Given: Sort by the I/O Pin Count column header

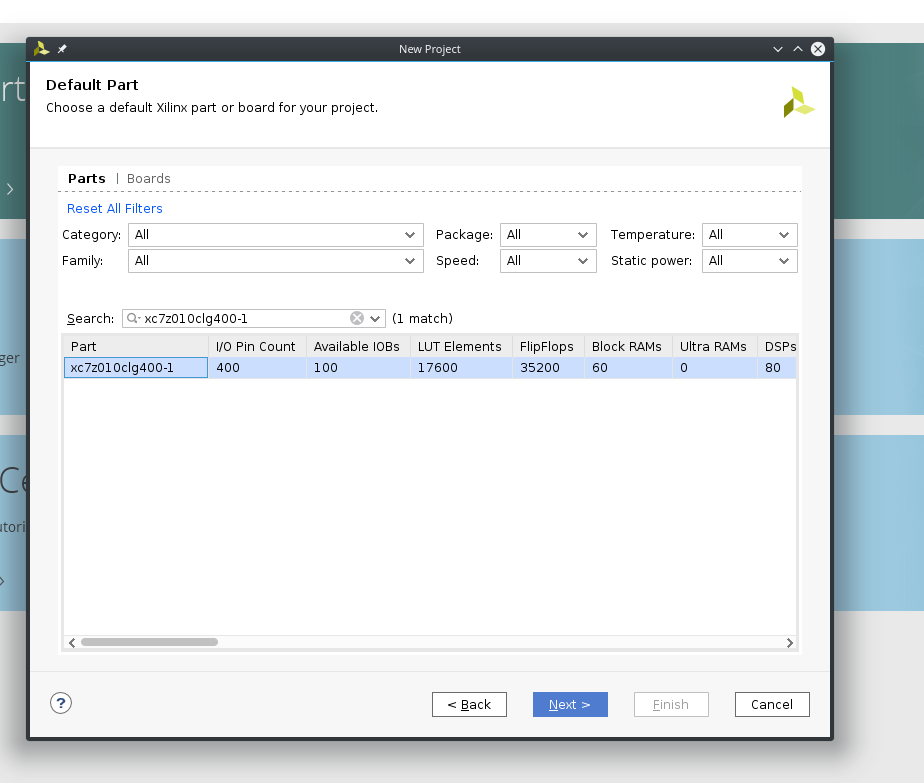Looking at the screenshot, I should coord(257,346).
